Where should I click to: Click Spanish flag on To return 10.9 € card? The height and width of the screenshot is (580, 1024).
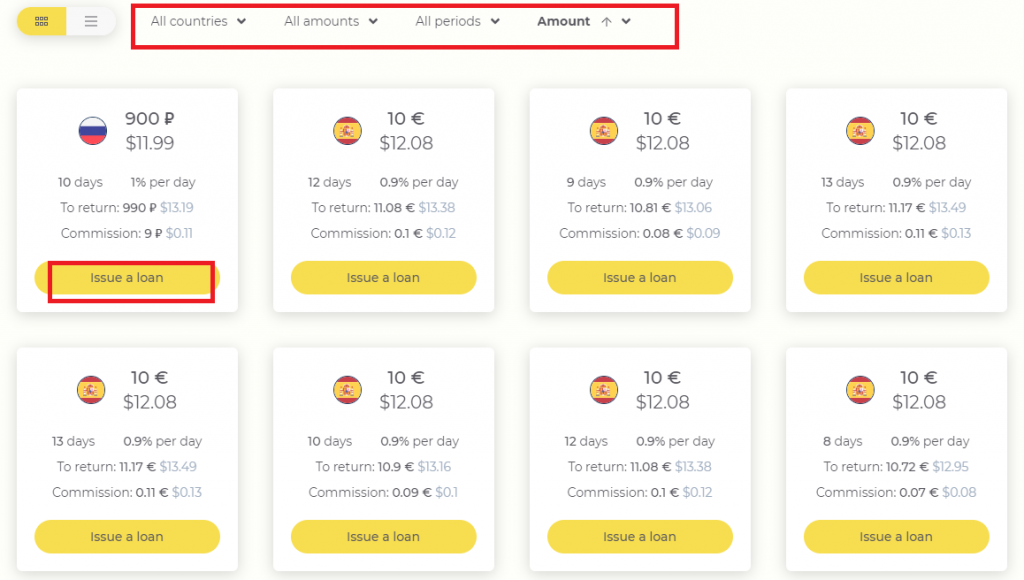pos(347,389)
